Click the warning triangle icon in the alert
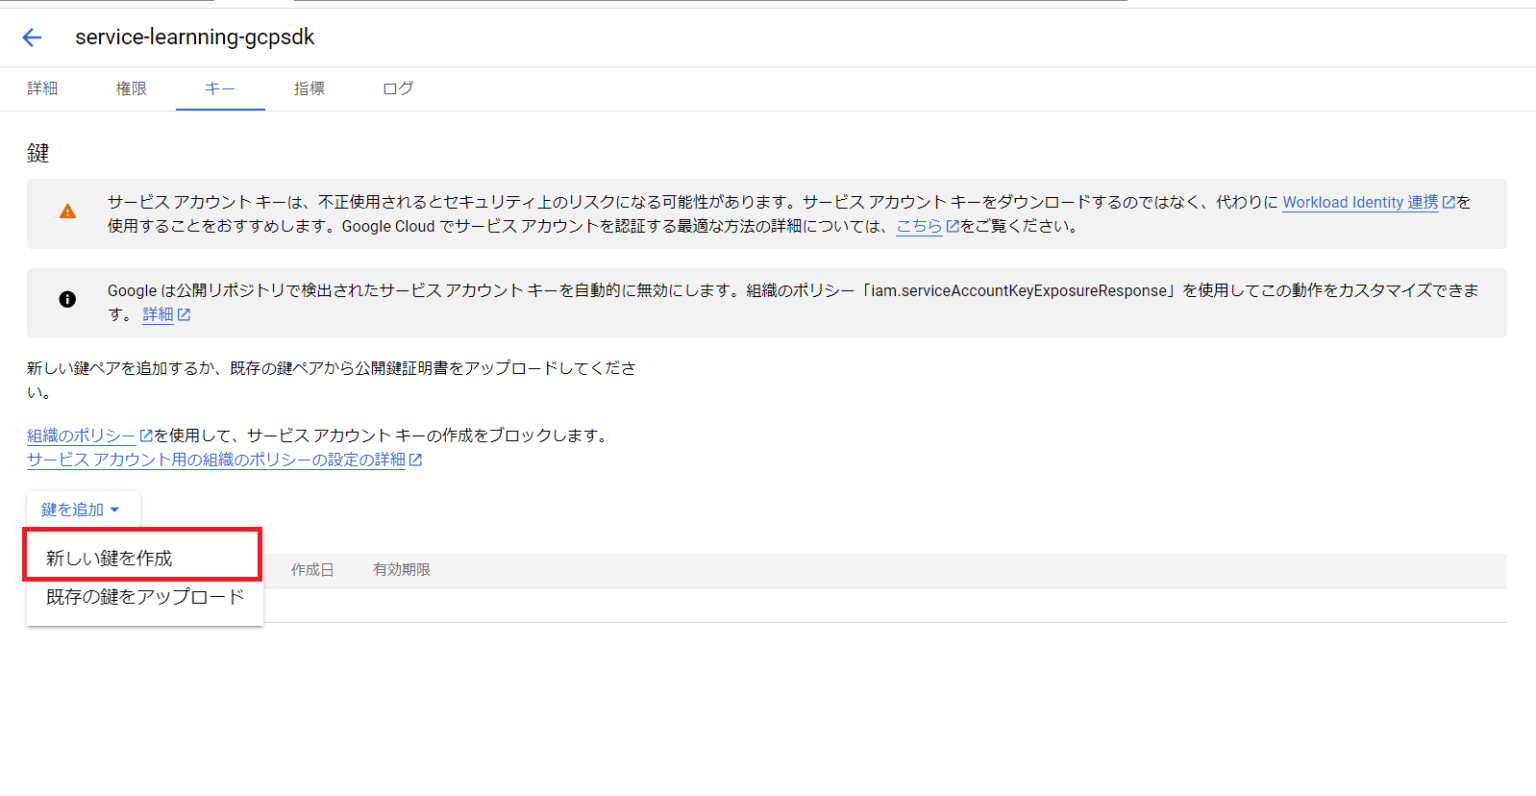The height and width of the screenshot is (796, 1536). [68, 213]
